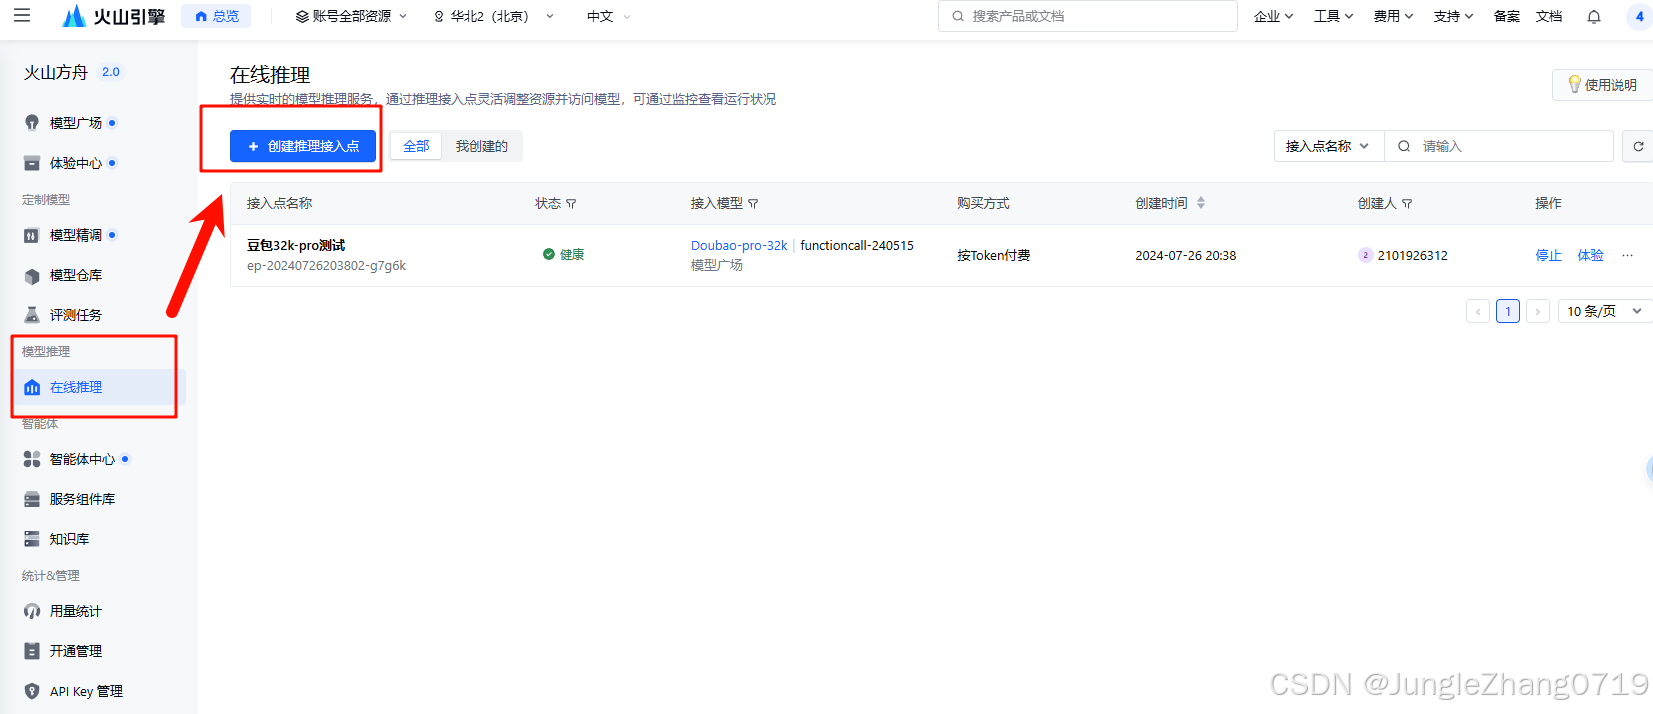Filter by the 状态 column funnel icon
Screen dimensions: 1653x714
tap(571, 204)
